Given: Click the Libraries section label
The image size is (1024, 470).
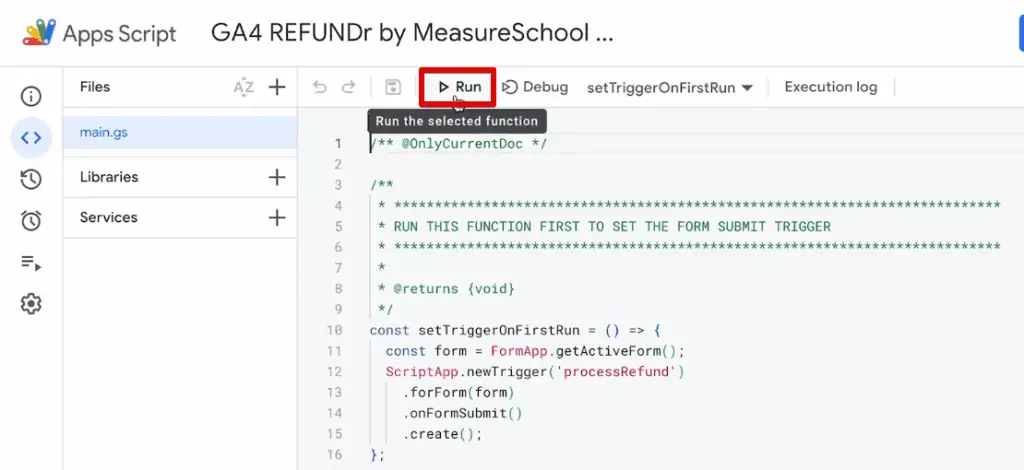Looking at the screenshot, I should pyautogui.click(x=109, y=177).
